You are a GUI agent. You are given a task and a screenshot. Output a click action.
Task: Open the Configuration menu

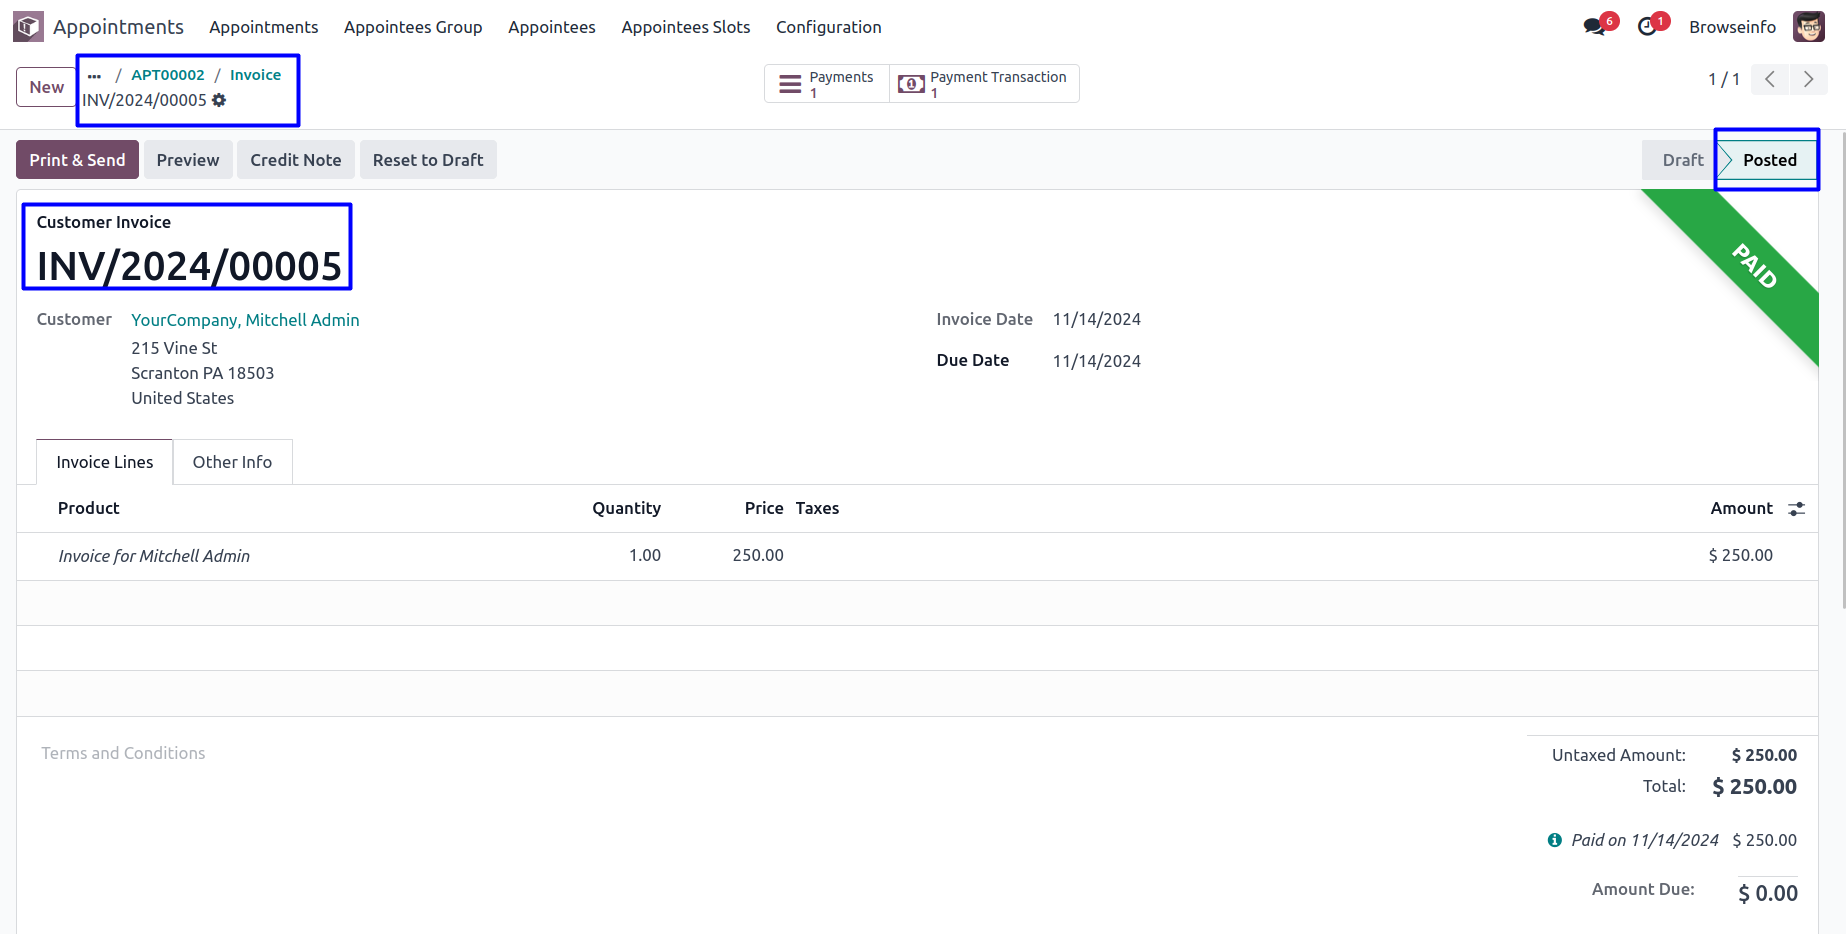pos(828,27)
